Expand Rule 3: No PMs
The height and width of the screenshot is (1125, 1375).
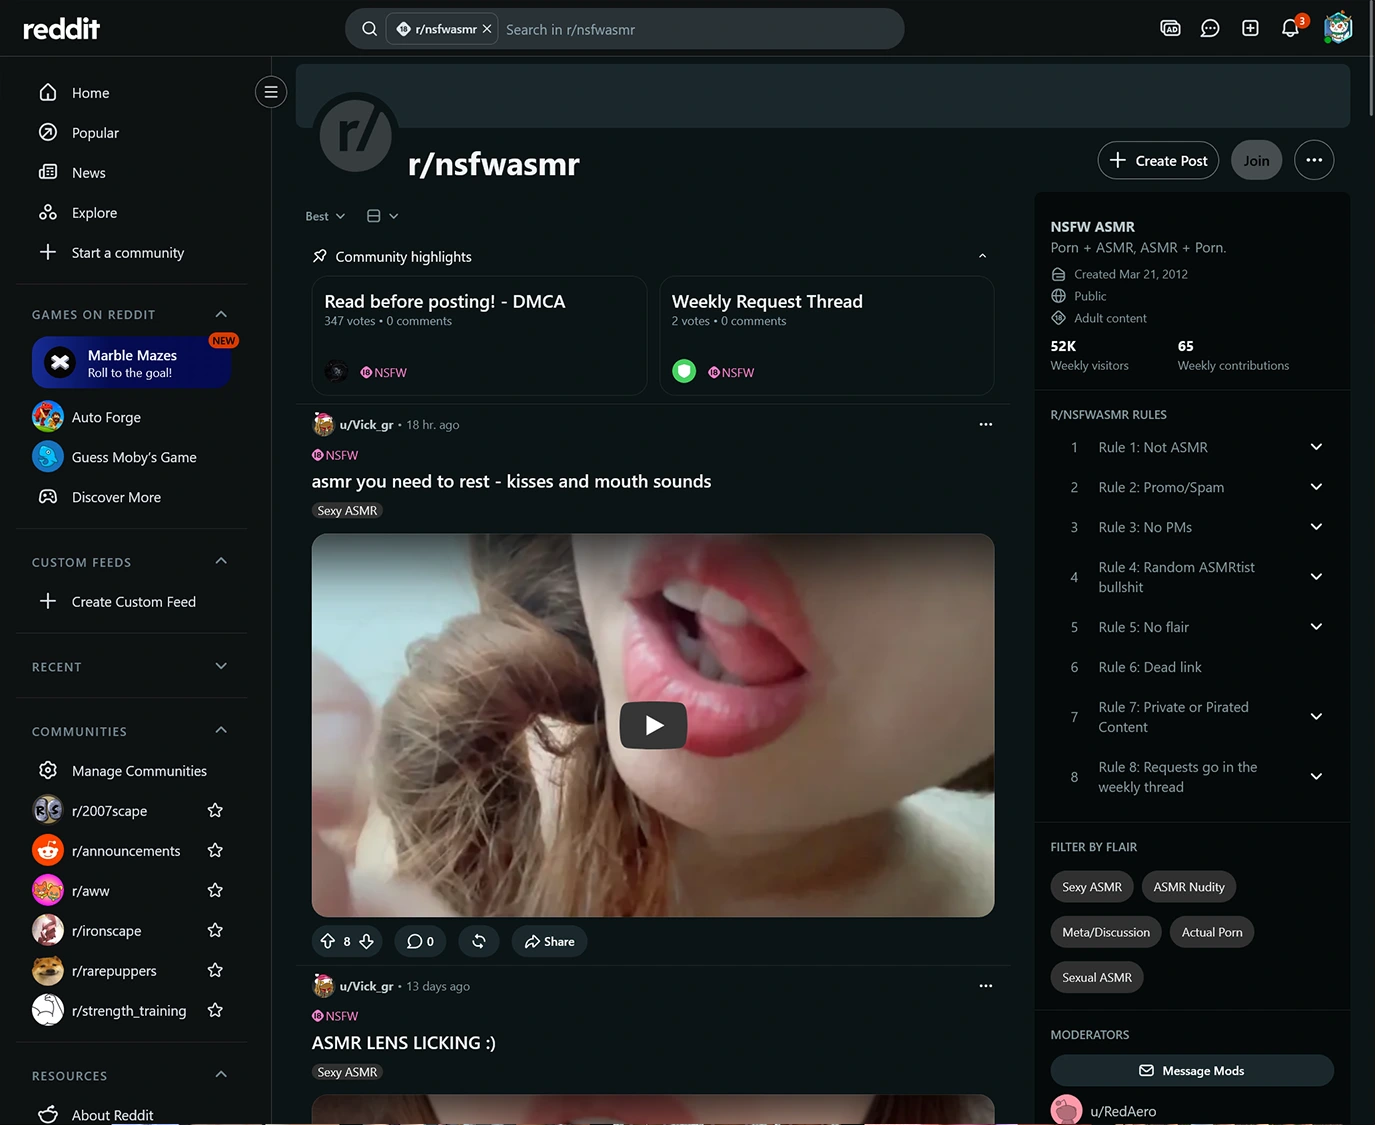[1316, 527]
